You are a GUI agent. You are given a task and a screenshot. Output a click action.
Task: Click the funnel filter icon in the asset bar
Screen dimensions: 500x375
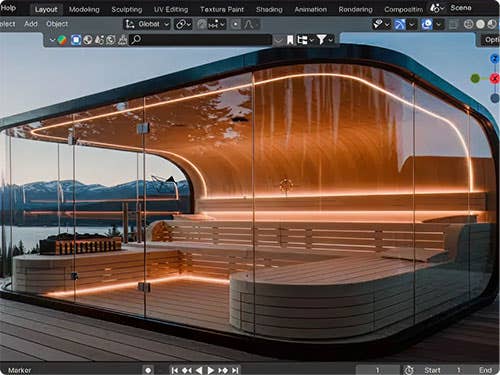(x=321, y=40)
